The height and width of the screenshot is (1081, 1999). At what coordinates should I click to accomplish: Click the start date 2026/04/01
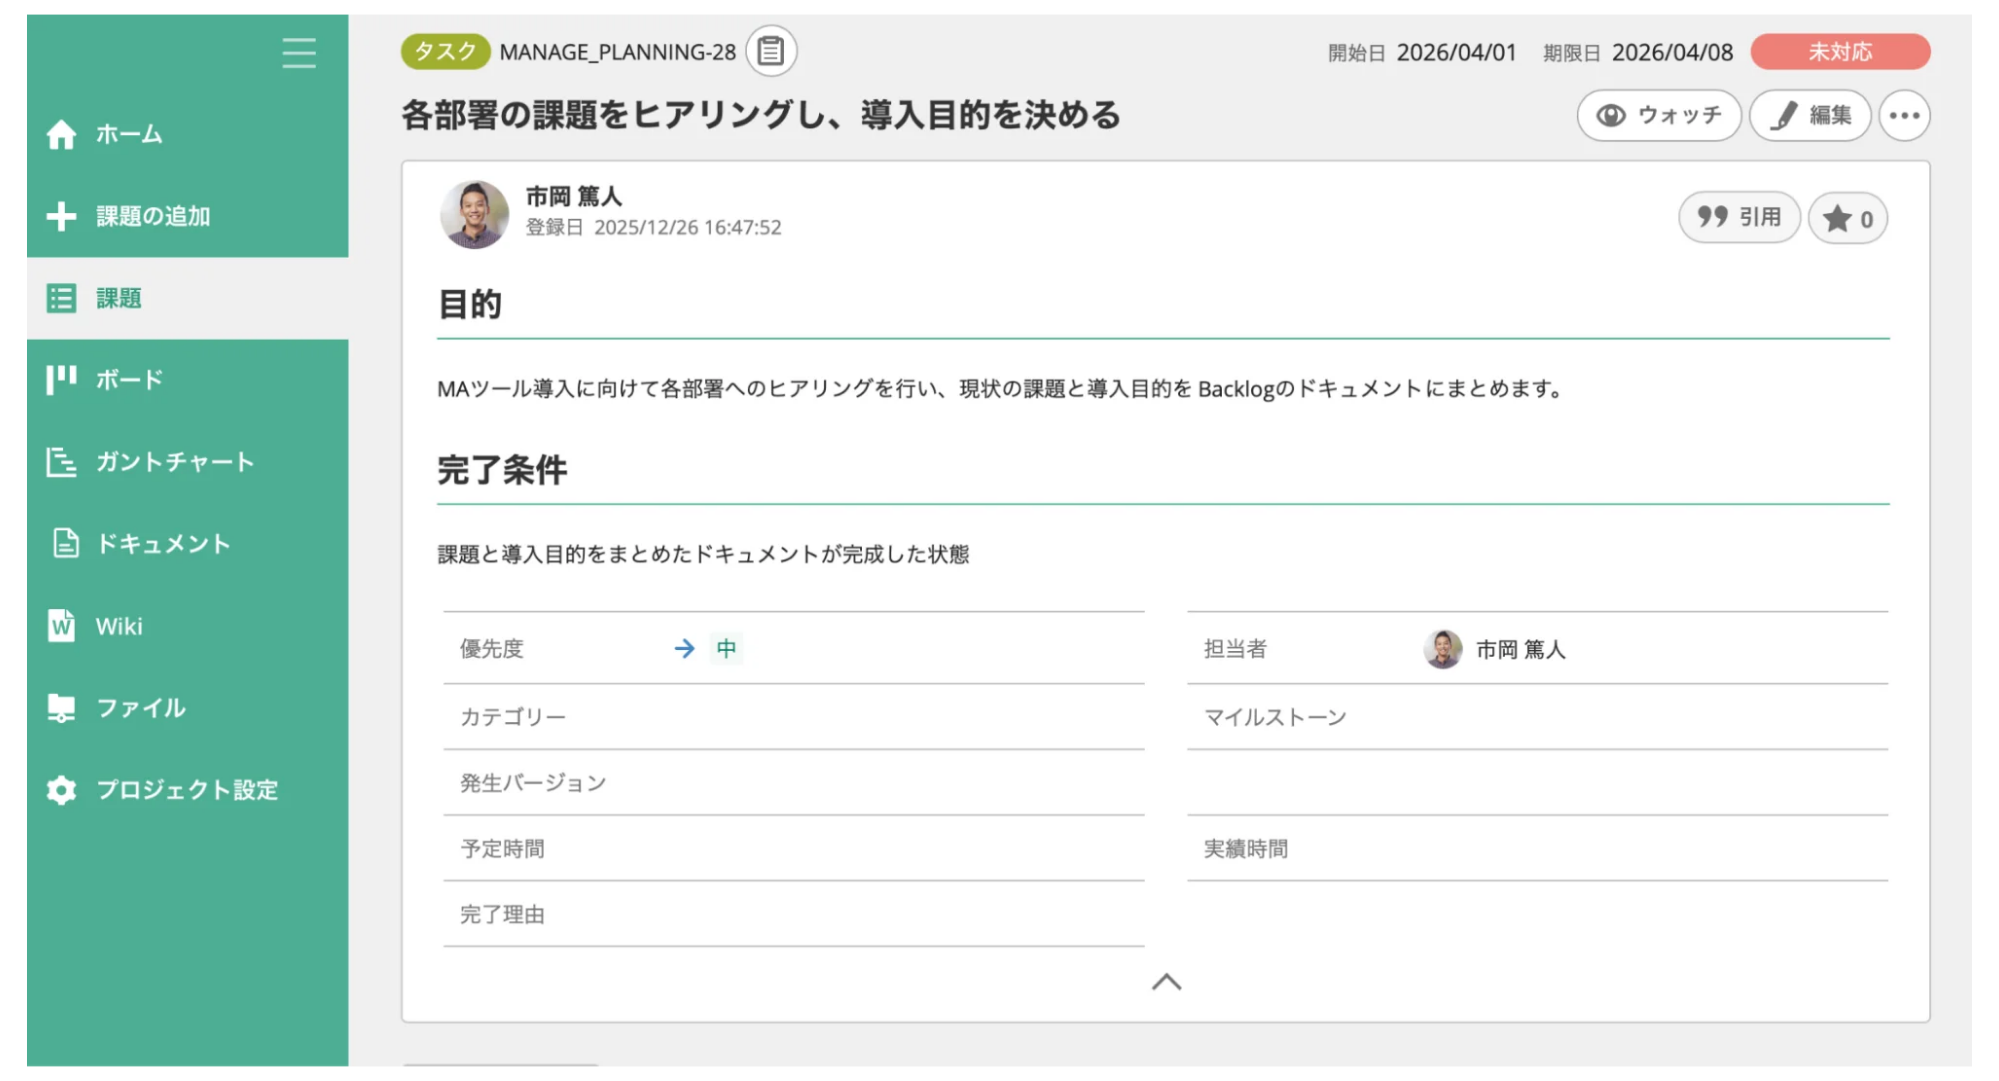[1456, 52]
